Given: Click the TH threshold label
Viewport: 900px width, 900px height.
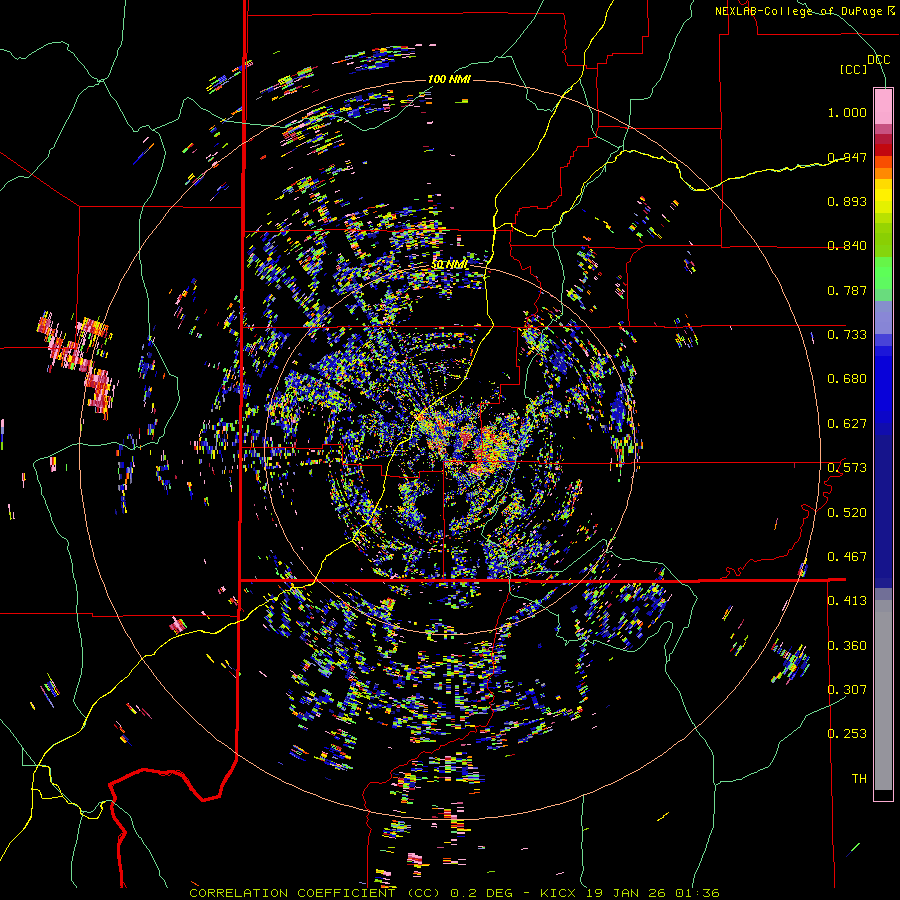Looking at the screenshot, I should coord(859,779).
